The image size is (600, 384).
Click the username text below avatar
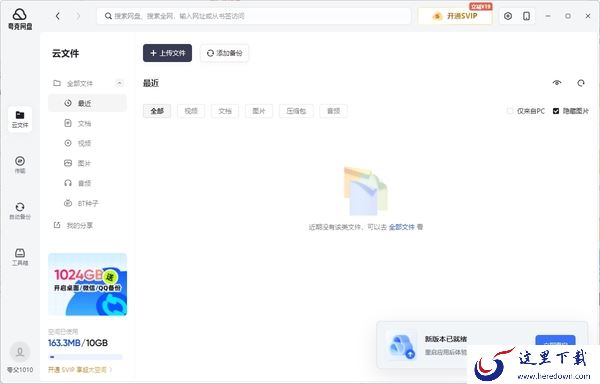point(20,370)
